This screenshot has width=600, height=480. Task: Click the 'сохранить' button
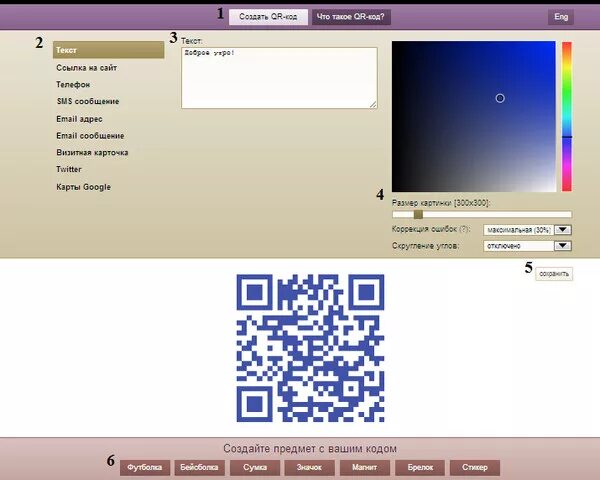(554, 274)
